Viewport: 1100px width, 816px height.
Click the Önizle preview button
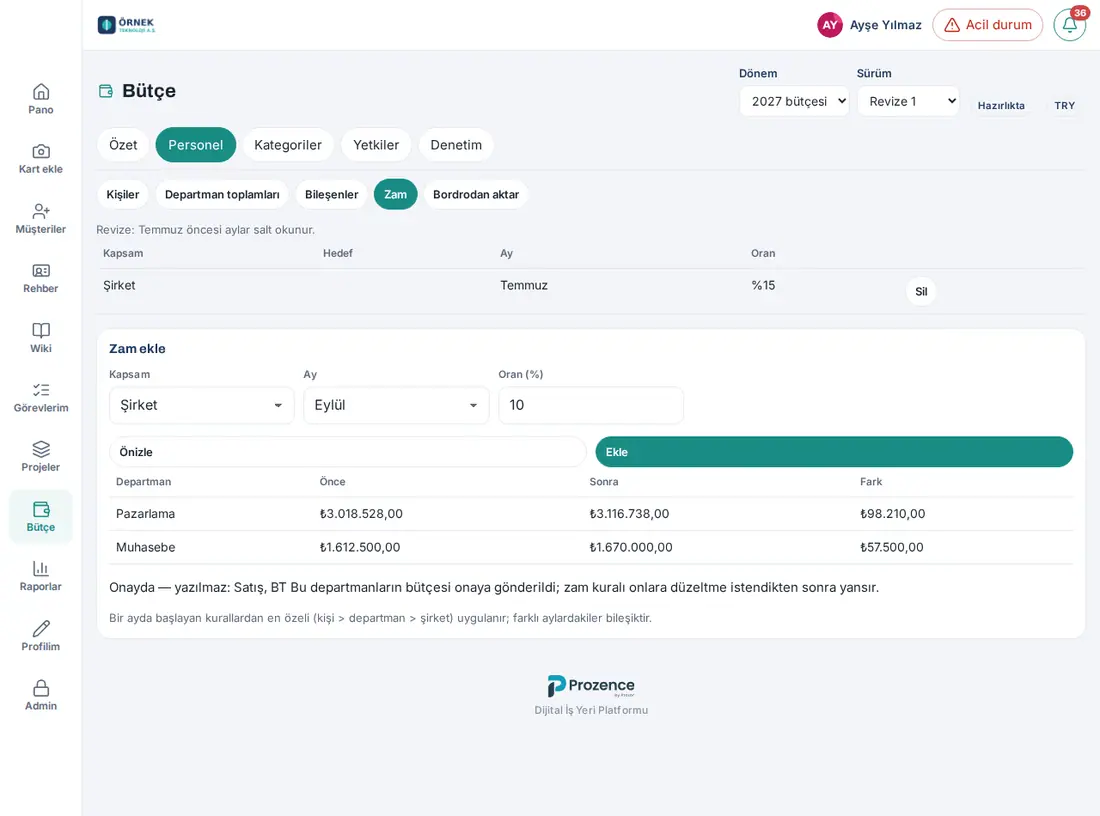(347, 452)
